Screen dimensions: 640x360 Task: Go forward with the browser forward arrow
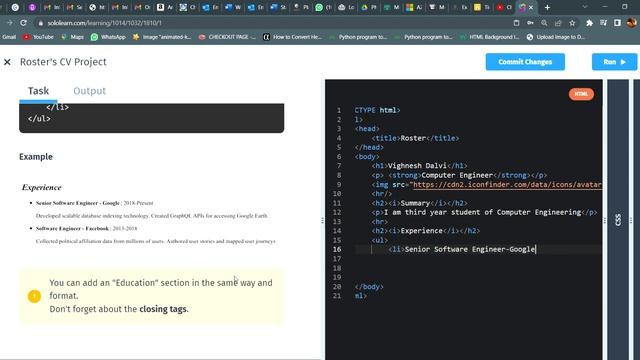pos(9,23)
